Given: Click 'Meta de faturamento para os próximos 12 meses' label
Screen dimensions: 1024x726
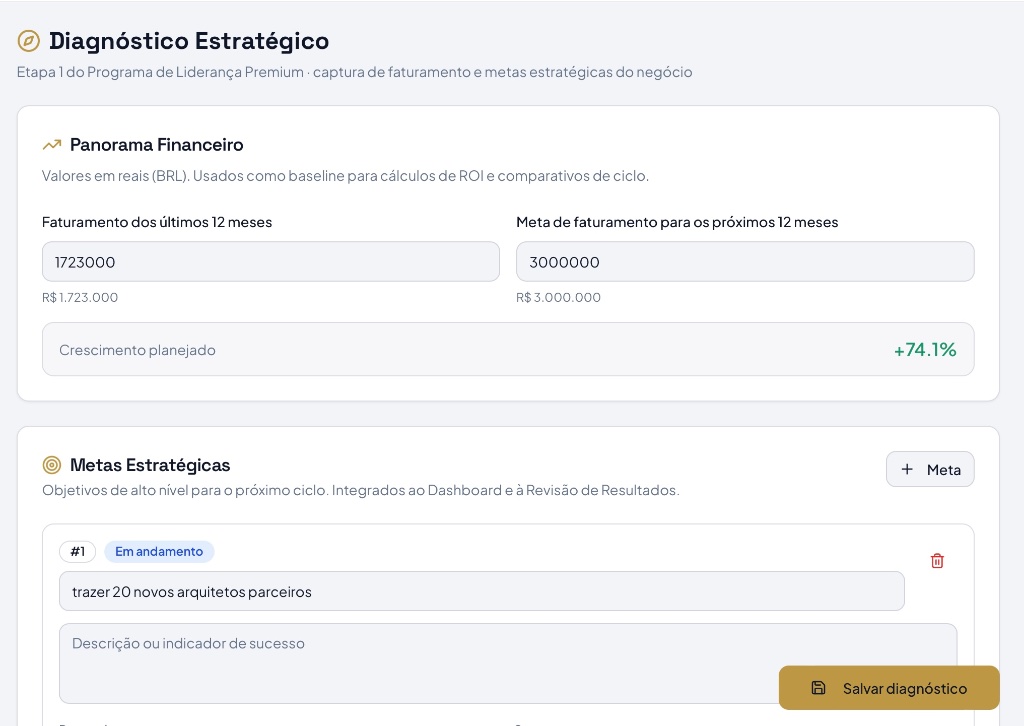Looking at the screenshot, I should pos(677,223).
